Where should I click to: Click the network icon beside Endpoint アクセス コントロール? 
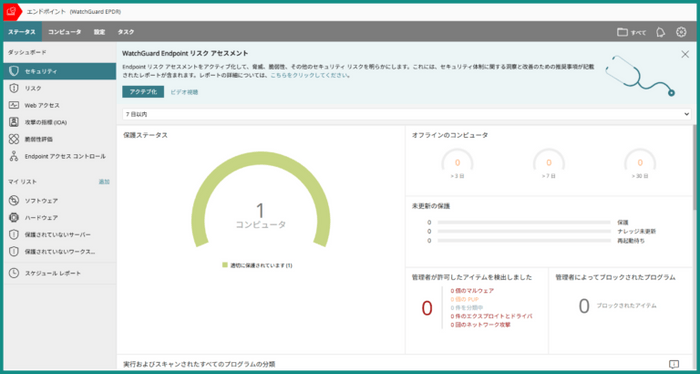click(14, 156)
